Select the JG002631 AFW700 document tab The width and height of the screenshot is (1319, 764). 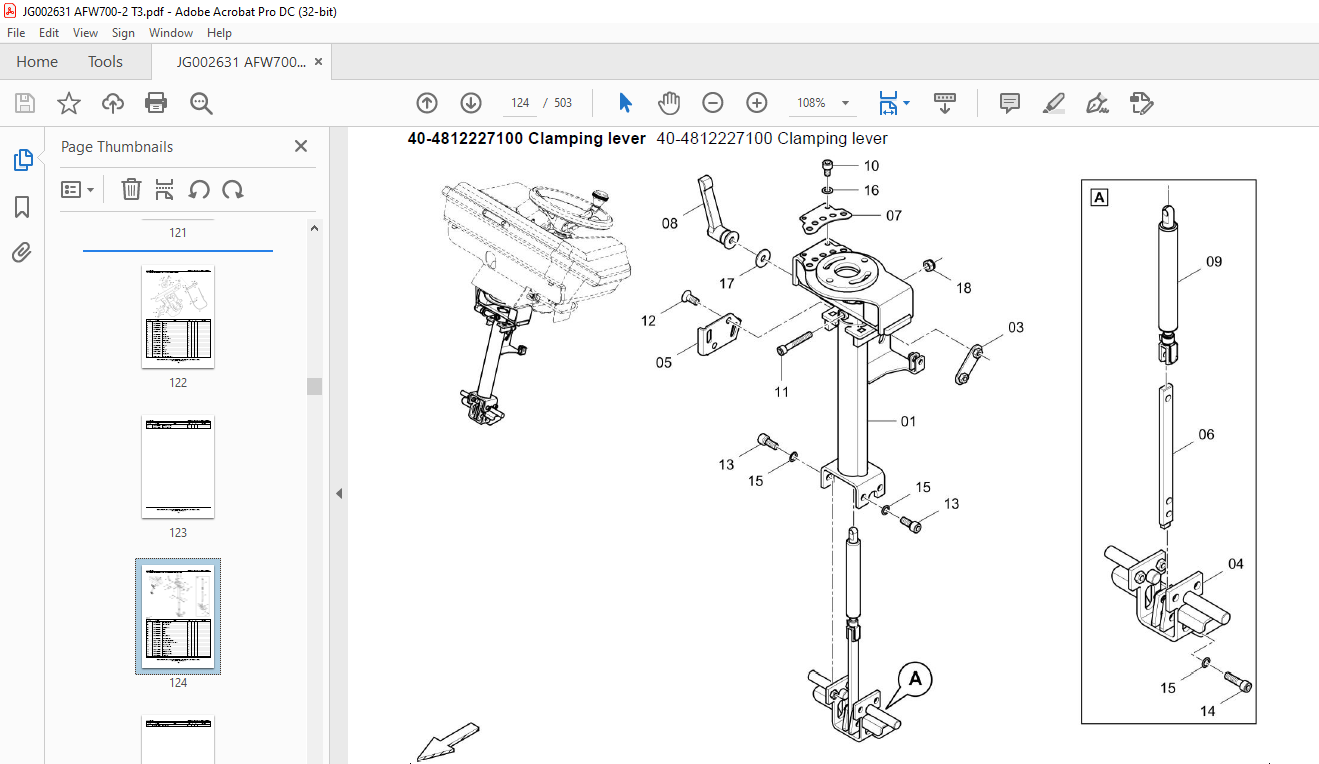pos(241,61)
